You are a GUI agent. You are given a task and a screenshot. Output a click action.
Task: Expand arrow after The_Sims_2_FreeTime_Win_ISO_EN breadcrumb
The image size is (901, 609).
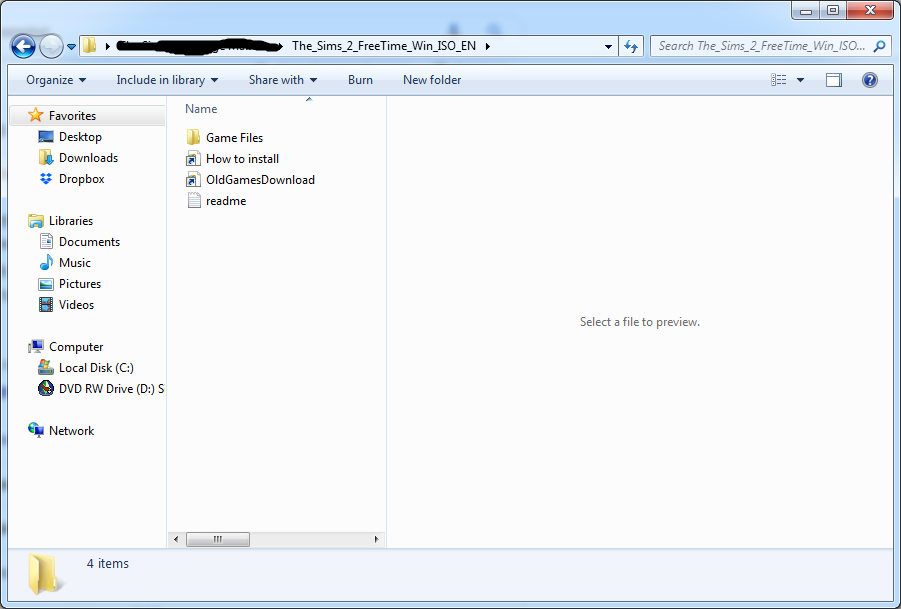pos(487,46)
